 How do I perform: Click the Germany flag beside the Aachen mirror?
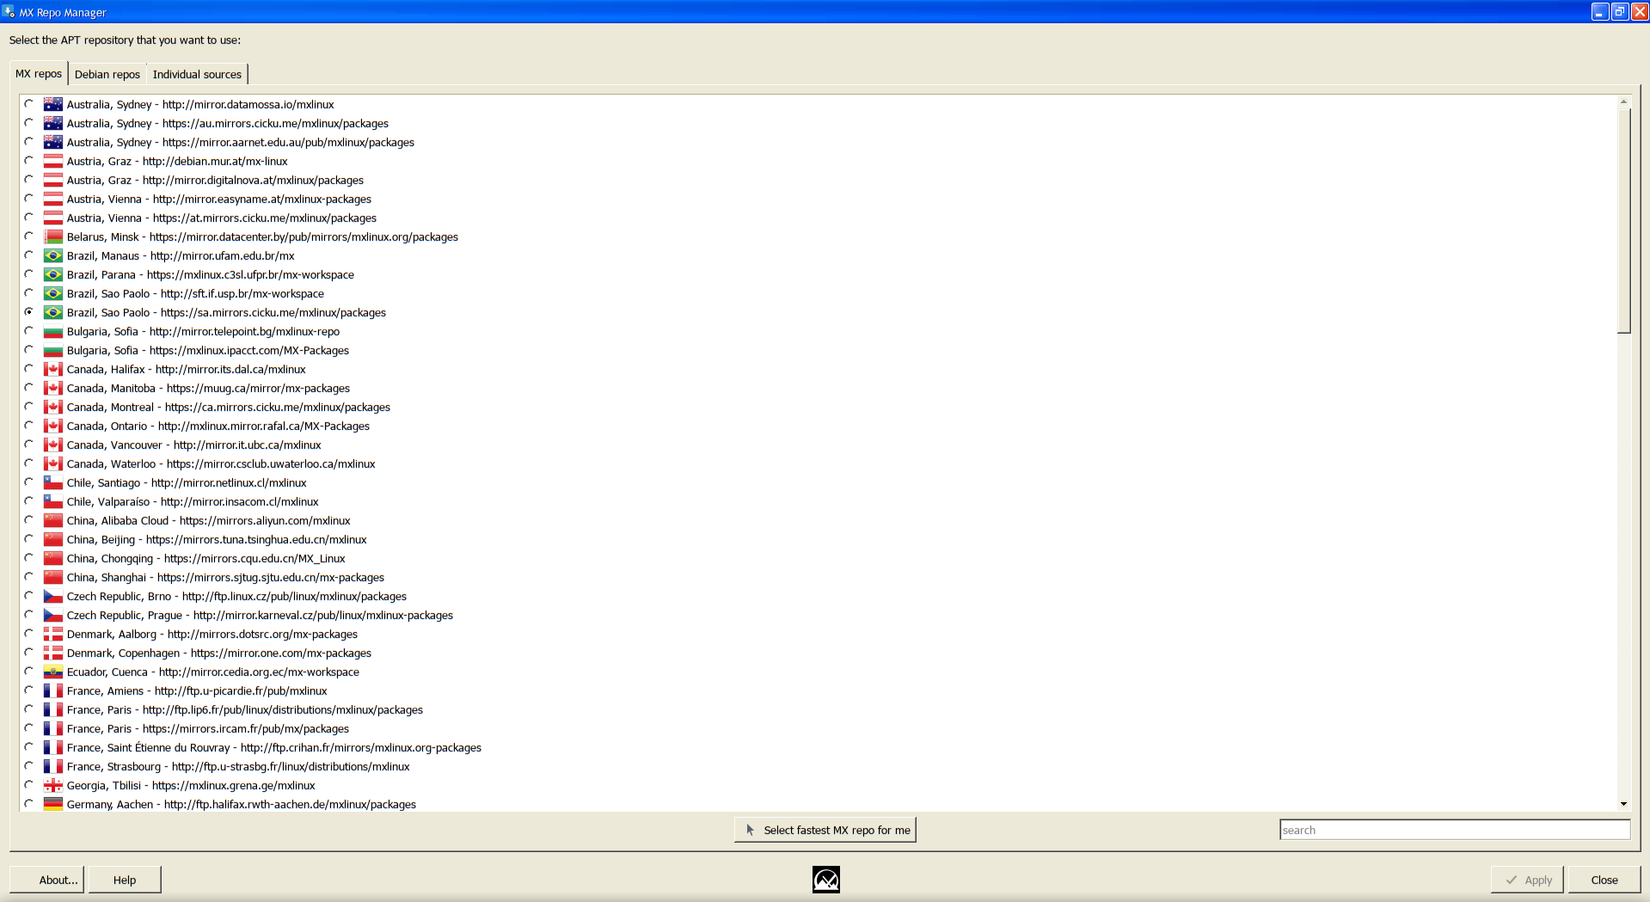(x=53, y=804)
